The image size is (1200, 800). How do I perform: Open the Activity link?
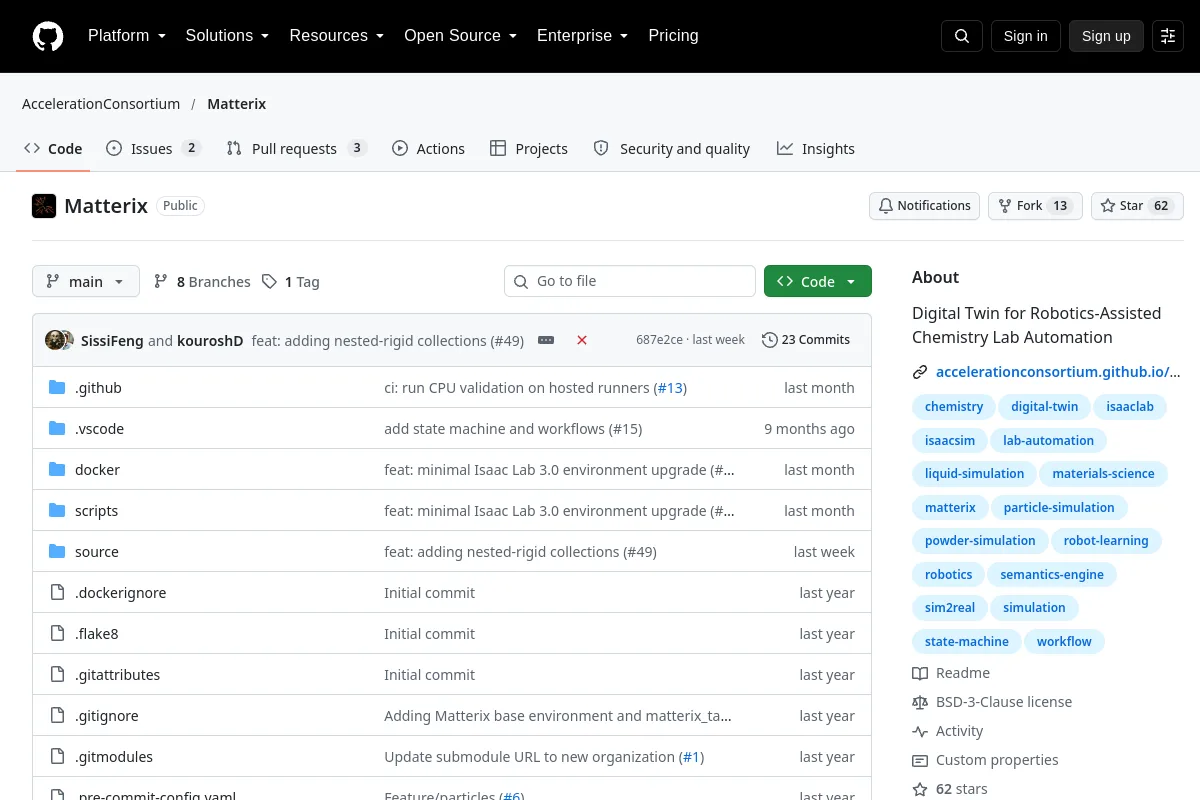948,731
